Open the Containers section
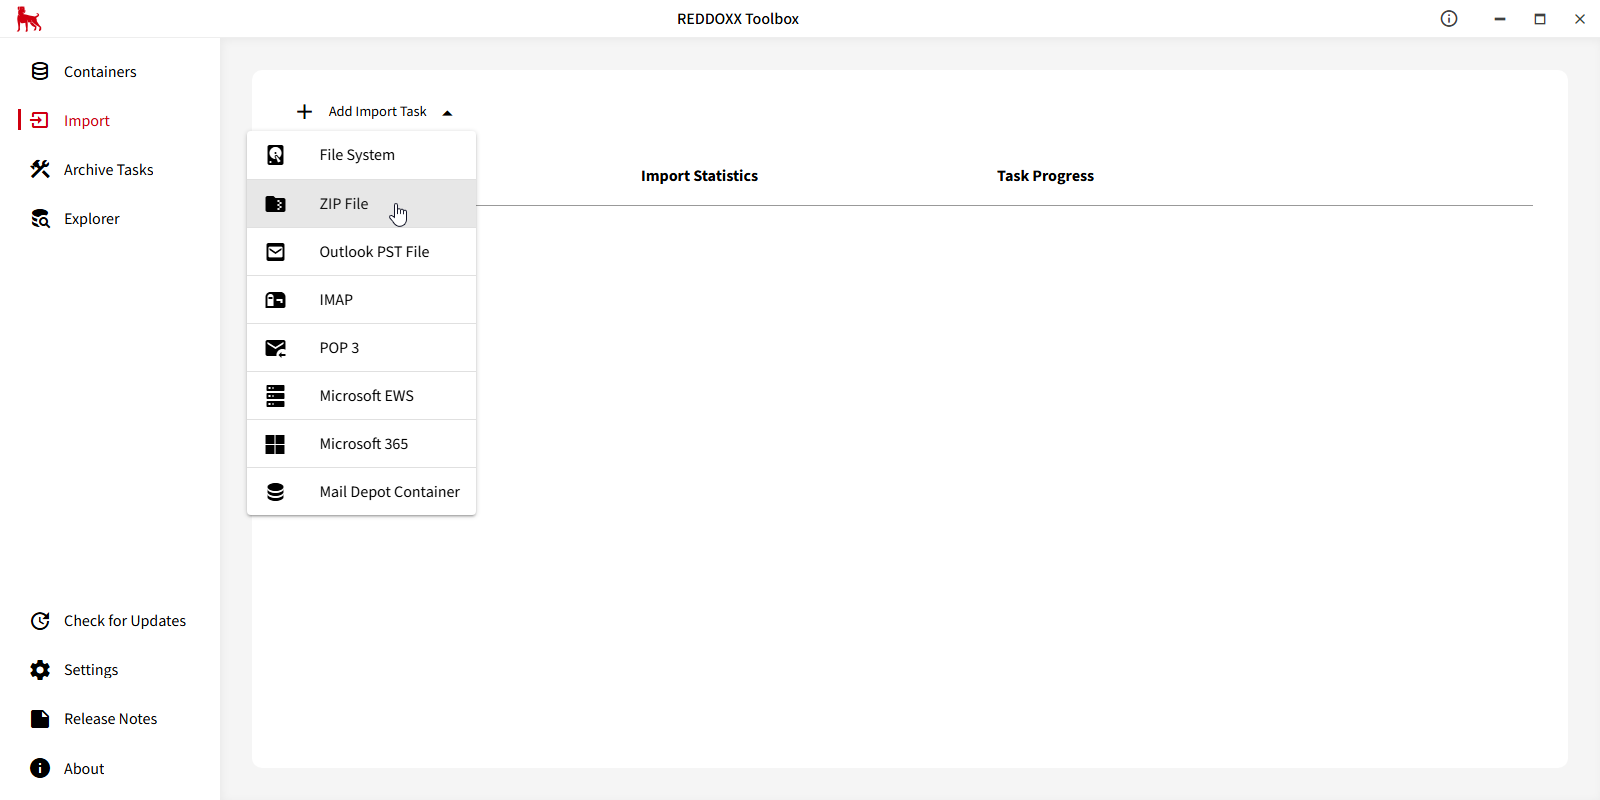Viewport: 1600px width, 800px height. point(100,72)
